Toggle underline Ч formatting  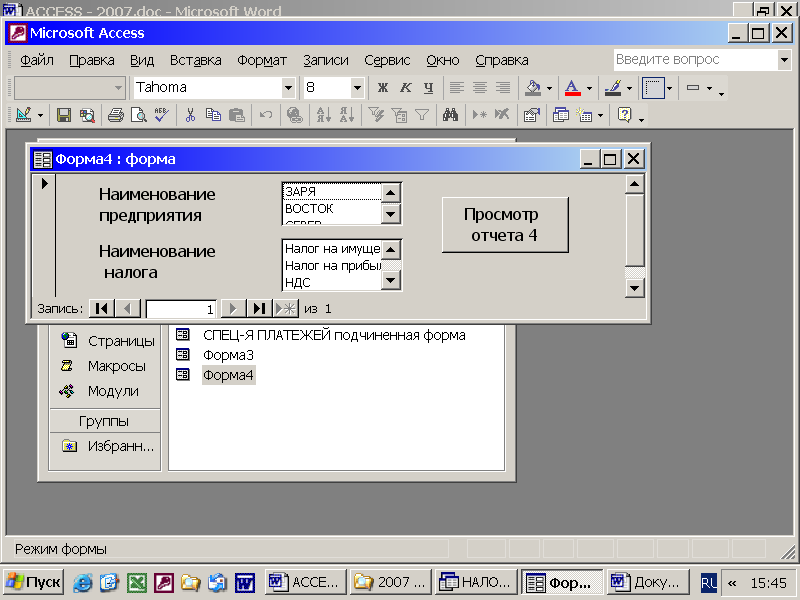[429, 88]
